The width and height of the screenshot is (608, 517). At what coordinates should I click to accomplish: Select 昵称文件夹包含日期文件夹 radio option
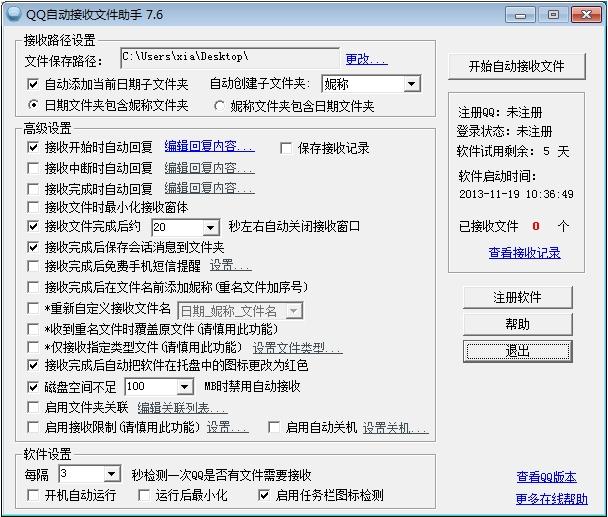[x=219, y=105]
